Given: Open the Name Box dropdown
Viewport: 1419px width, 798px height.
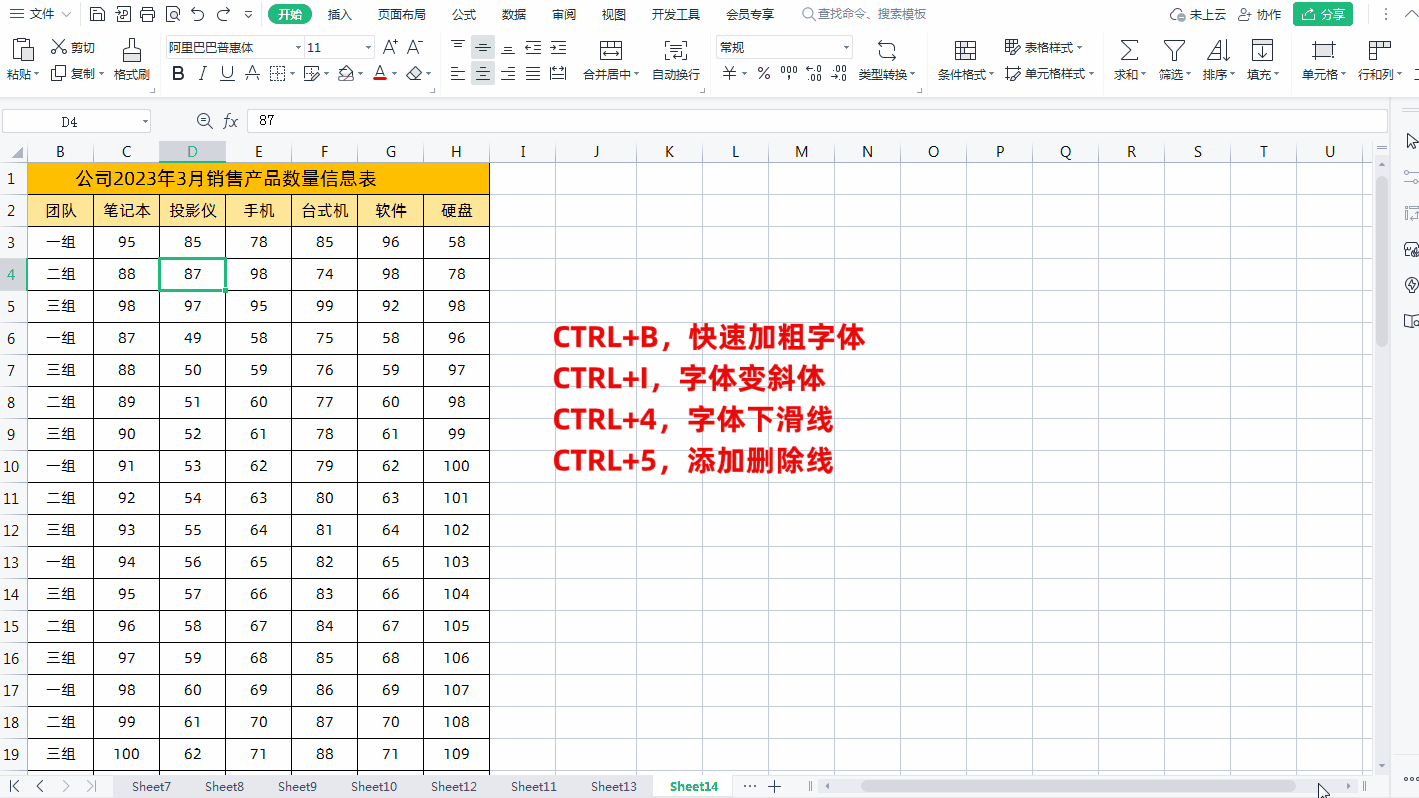Looking at the screenshot, I should click(x=145, y=121).
